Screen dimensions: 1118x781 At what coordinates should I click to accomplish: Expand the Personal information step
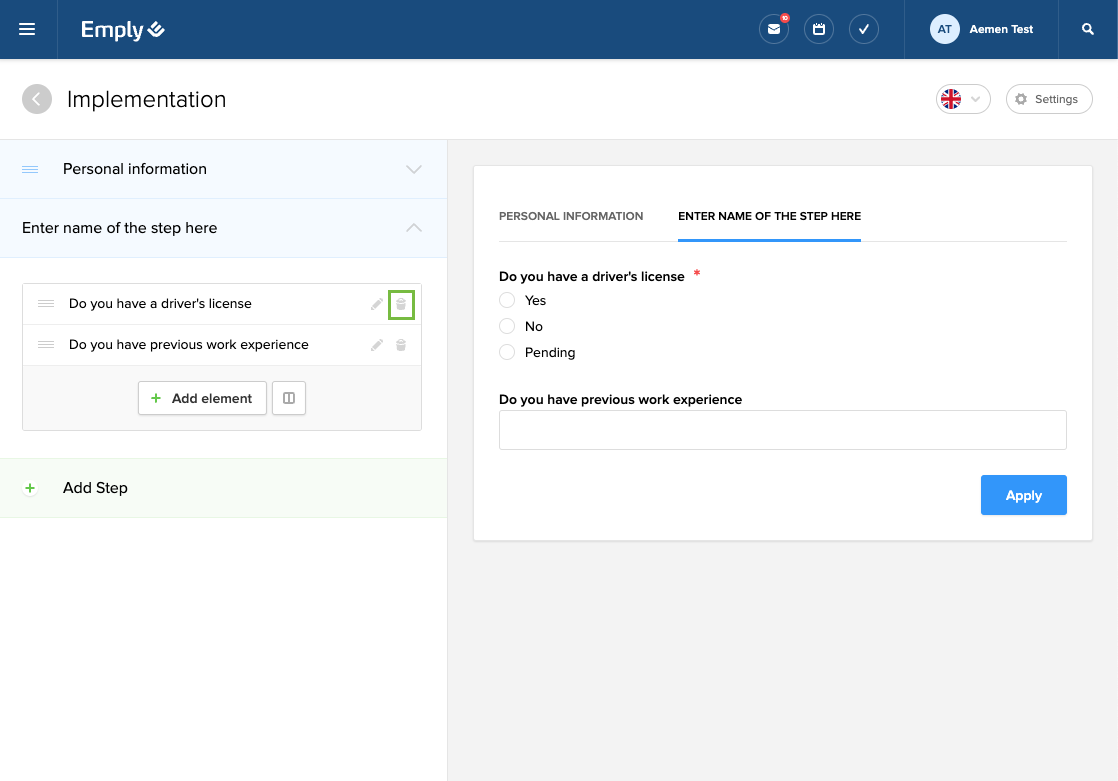pyautogui.click(x=413, y=169)
